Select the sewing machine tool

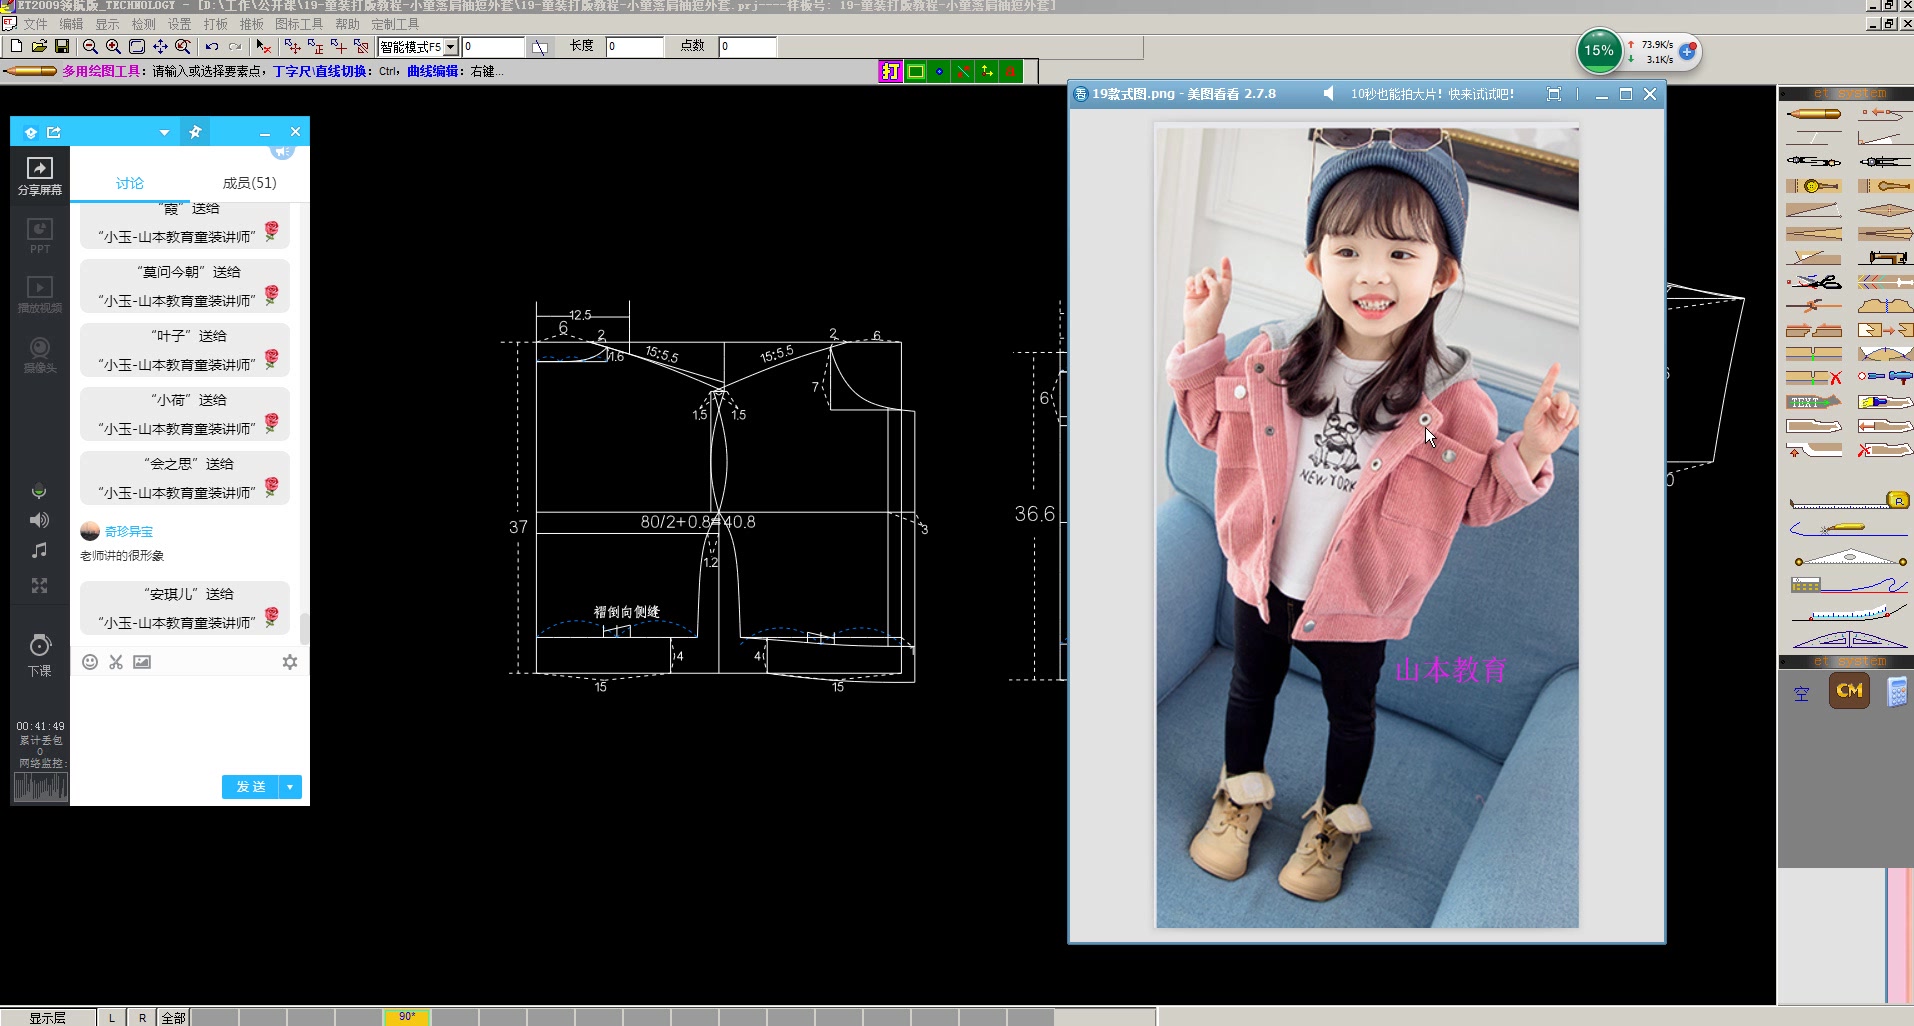coord(1886,258)
